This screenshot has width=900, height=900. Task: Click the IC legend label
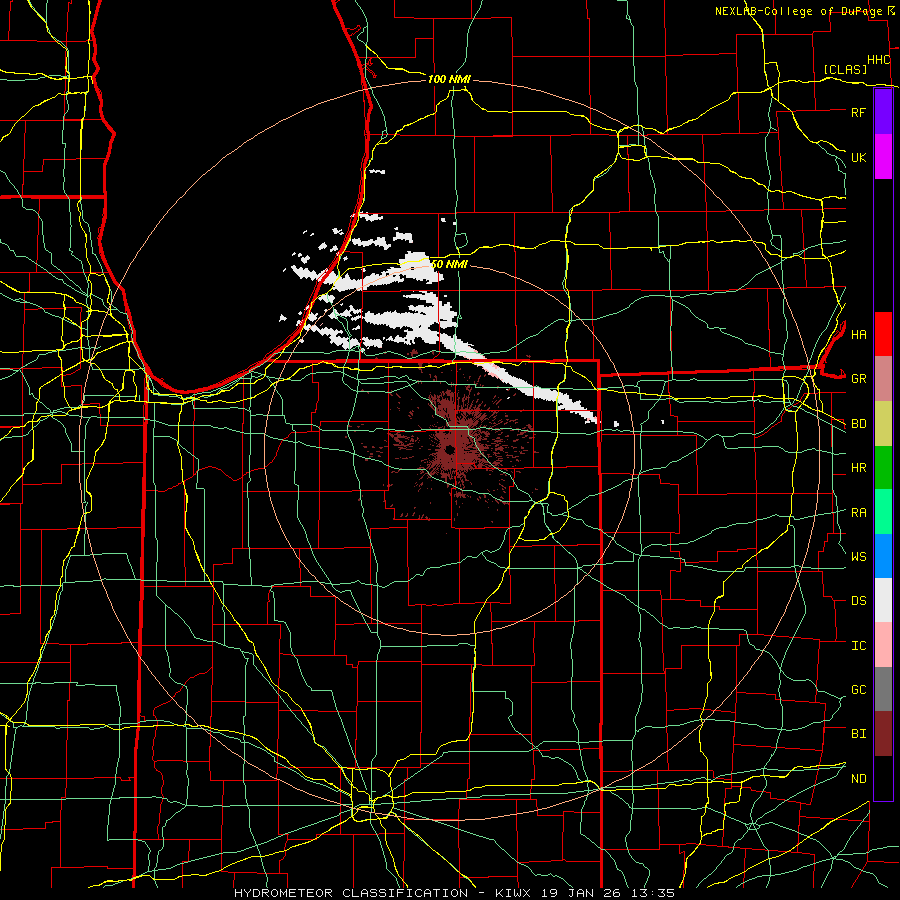coord(858,645)
